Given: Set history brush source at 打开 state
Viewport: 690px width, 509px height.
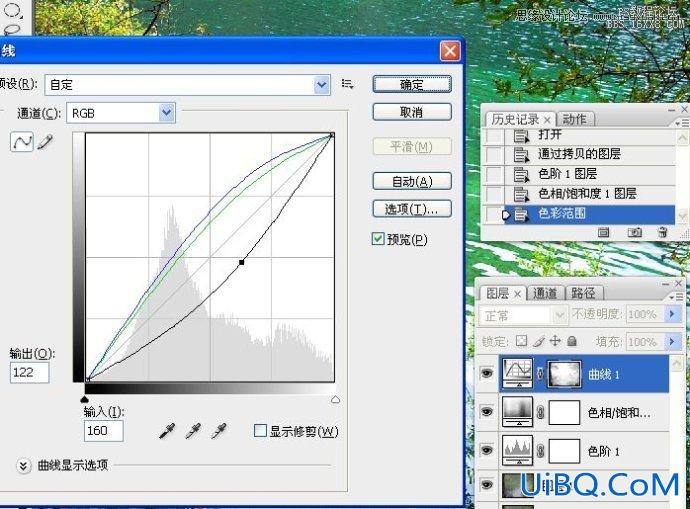Looking at the screenshot, I should coord(494,135).
